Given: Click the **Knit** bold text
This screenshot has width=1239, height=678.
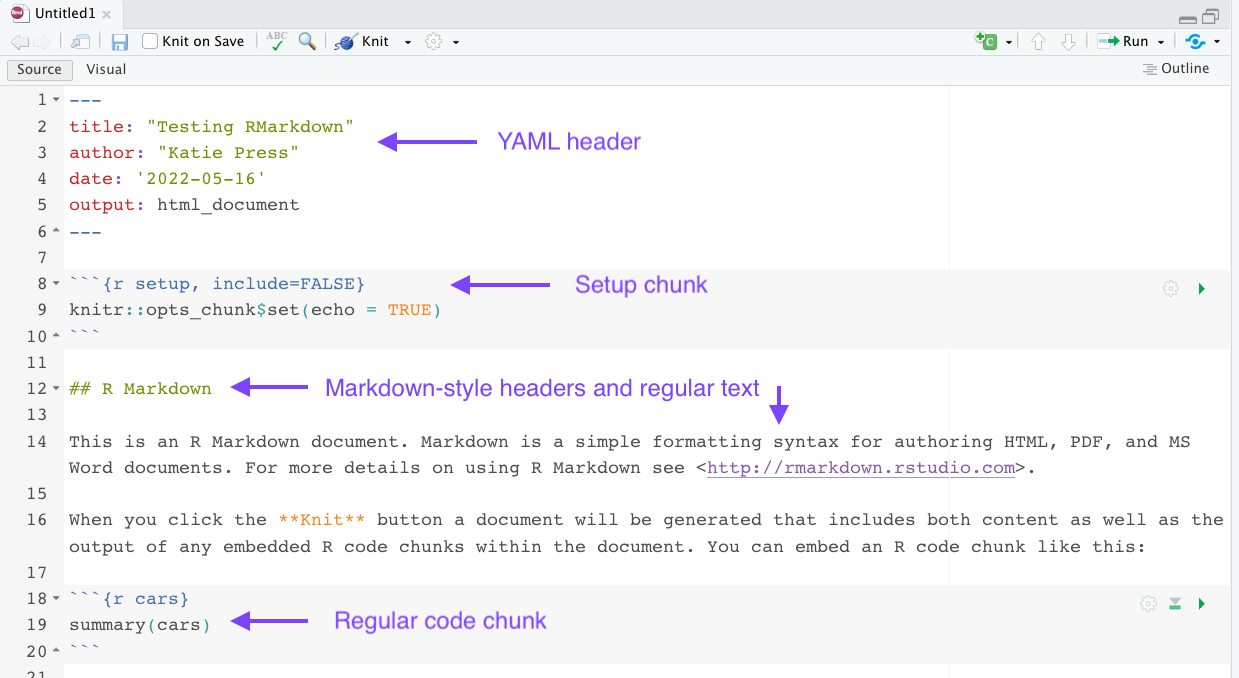Looking at the screenshot, I should [322, 520].
